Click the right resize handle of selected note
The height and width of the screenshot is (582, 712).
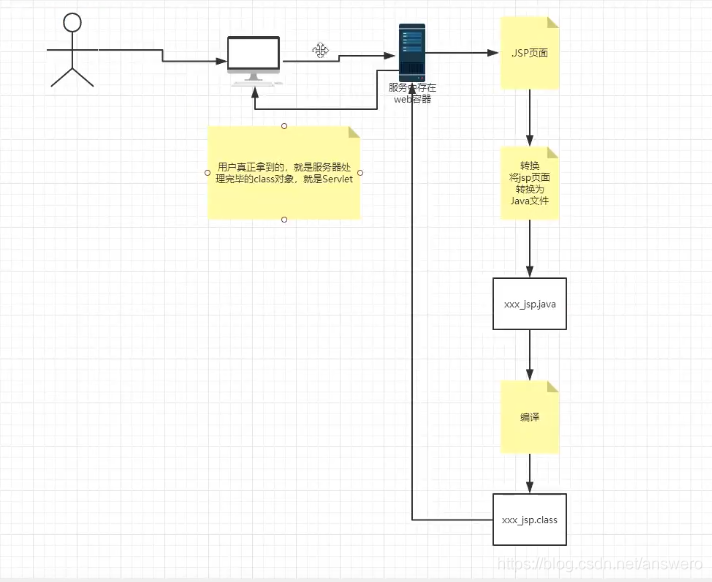pyautogui.click(x=360, y=173)
